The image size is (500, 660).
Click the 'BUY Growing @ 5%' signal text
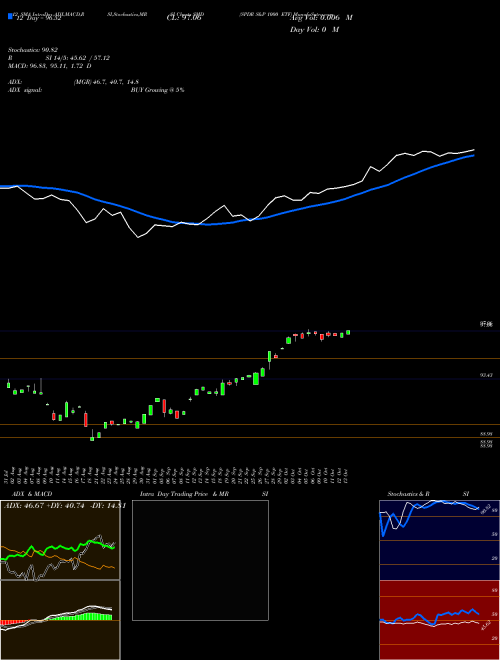(157, 90)
